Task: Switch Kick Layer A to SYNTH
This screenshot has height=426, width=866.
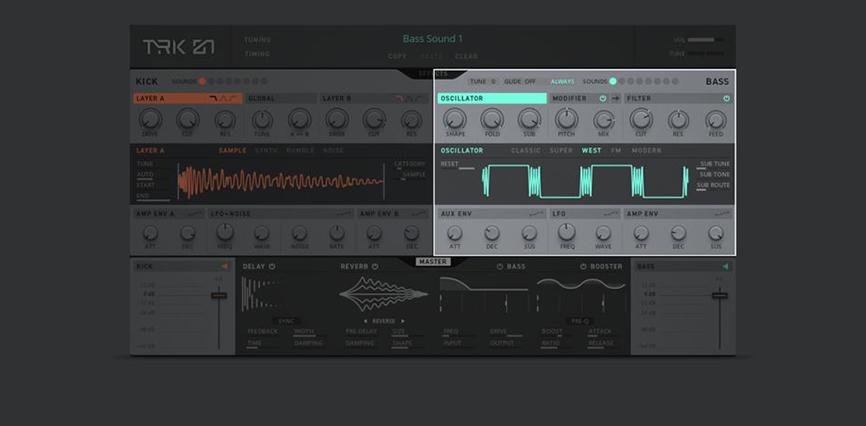Action: tap(266, 150)
